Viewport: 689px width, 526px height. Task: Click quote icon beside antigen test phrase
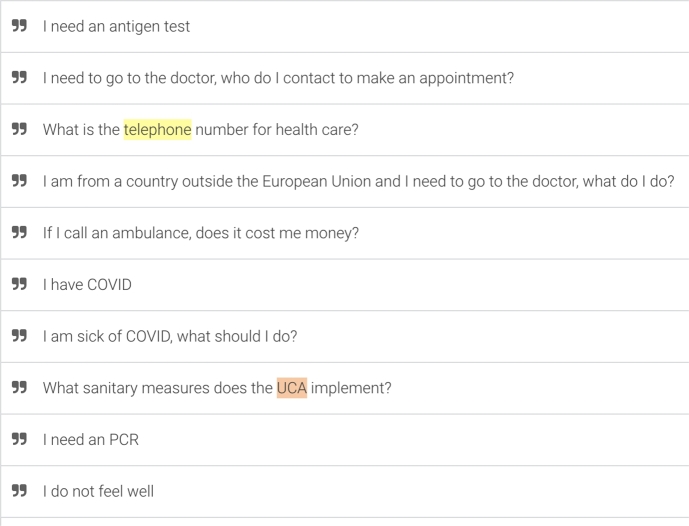(x=19, y=26)
